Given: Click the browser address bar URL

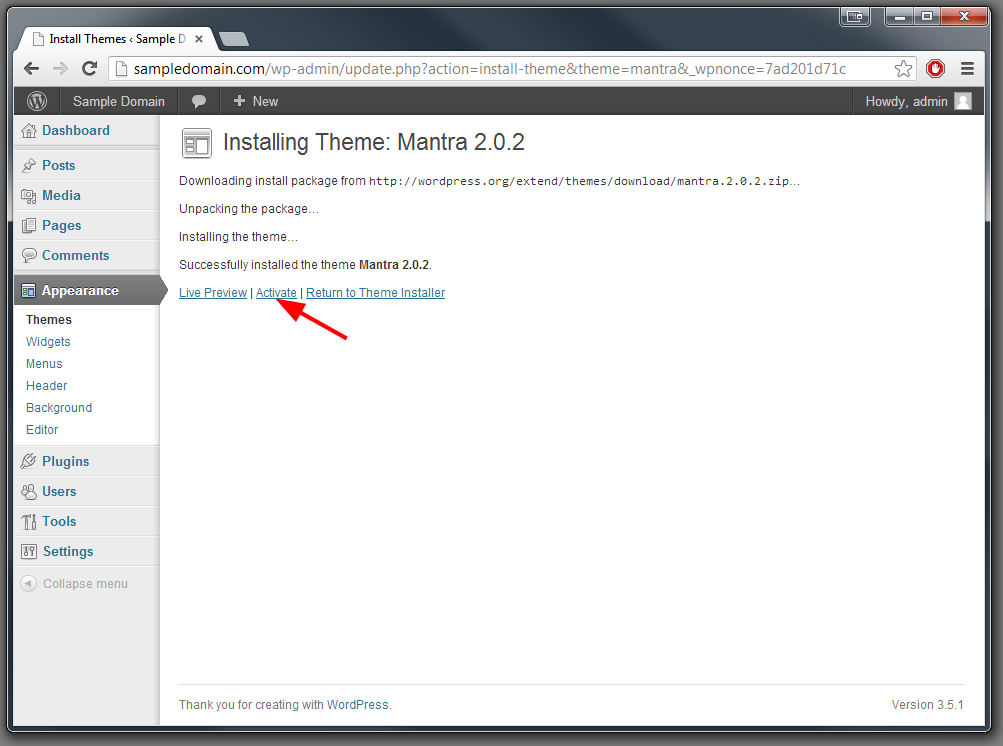Looking at the screenshot, I should point(490,69).
